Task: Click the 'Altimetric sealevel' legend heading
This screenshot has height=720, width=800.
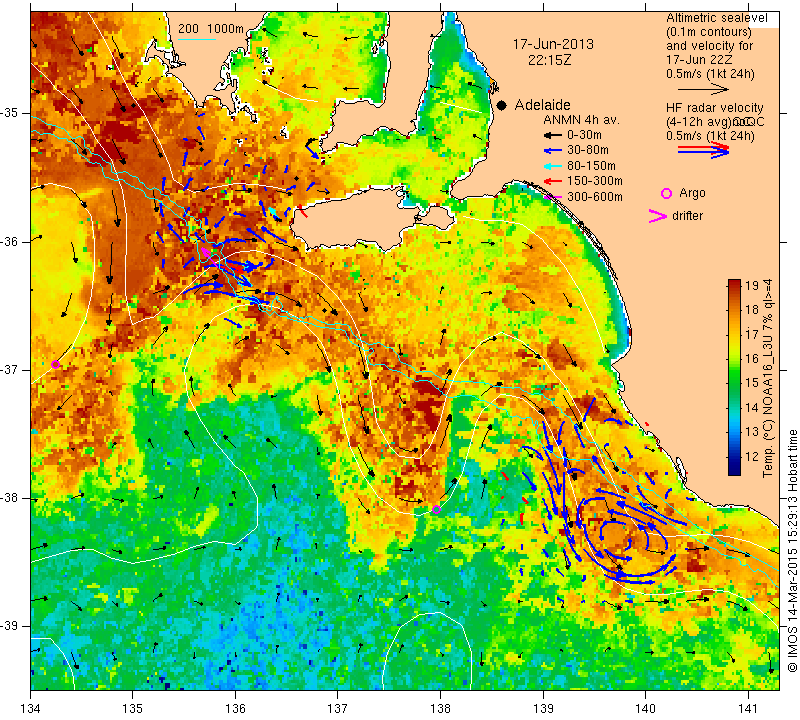Action: point(716,18)
